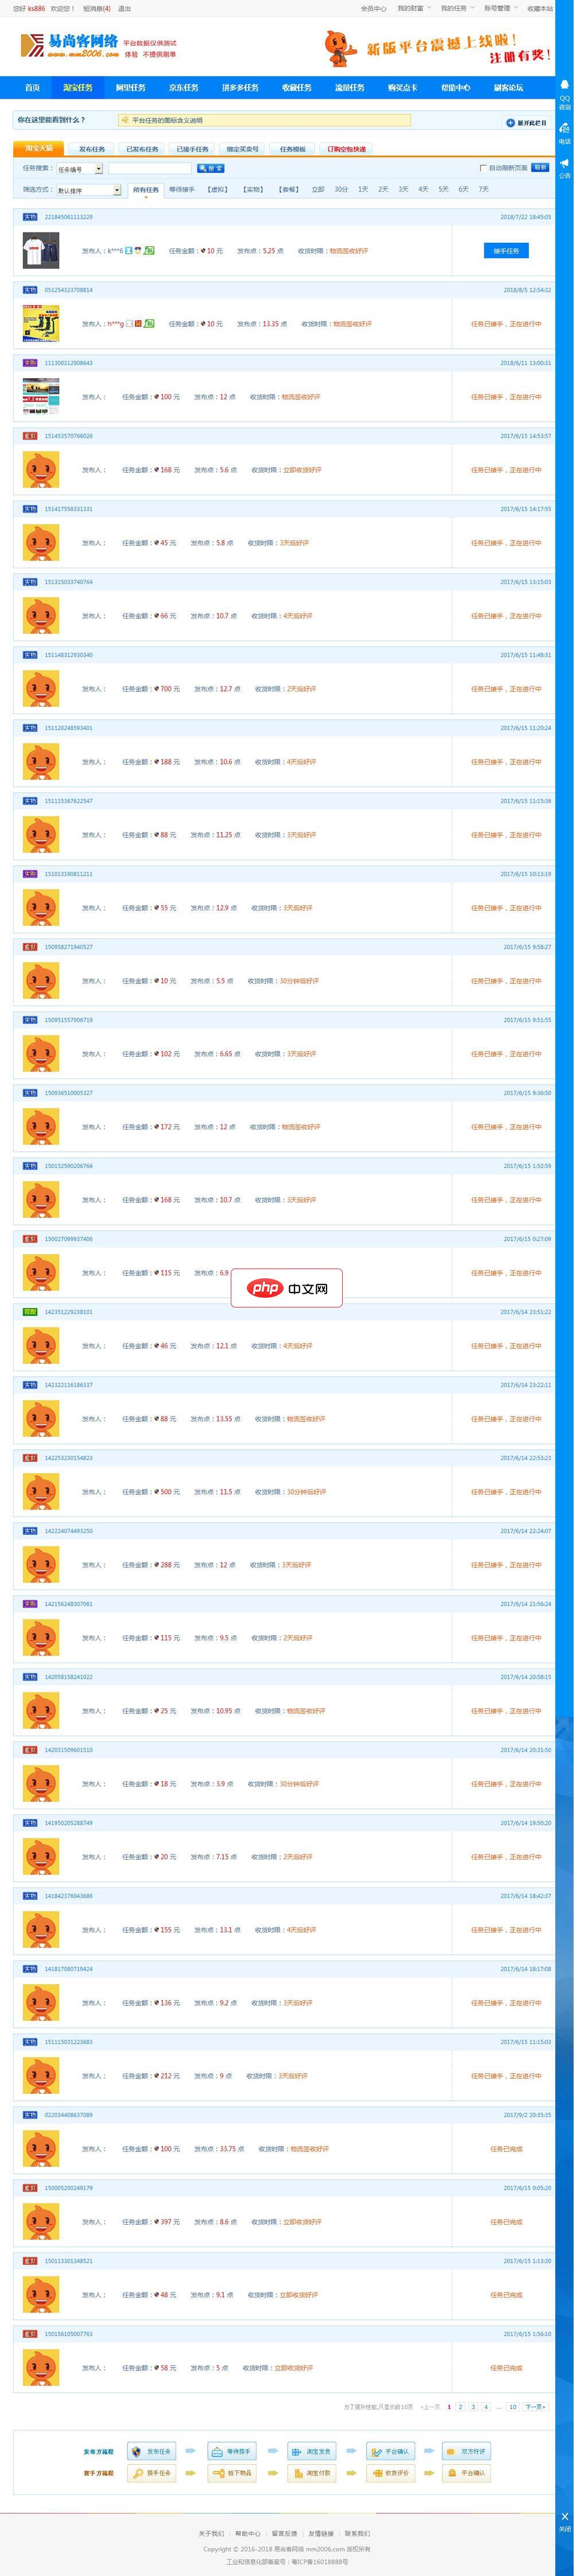Close the right sidebar with X icon

(565, 2516)
